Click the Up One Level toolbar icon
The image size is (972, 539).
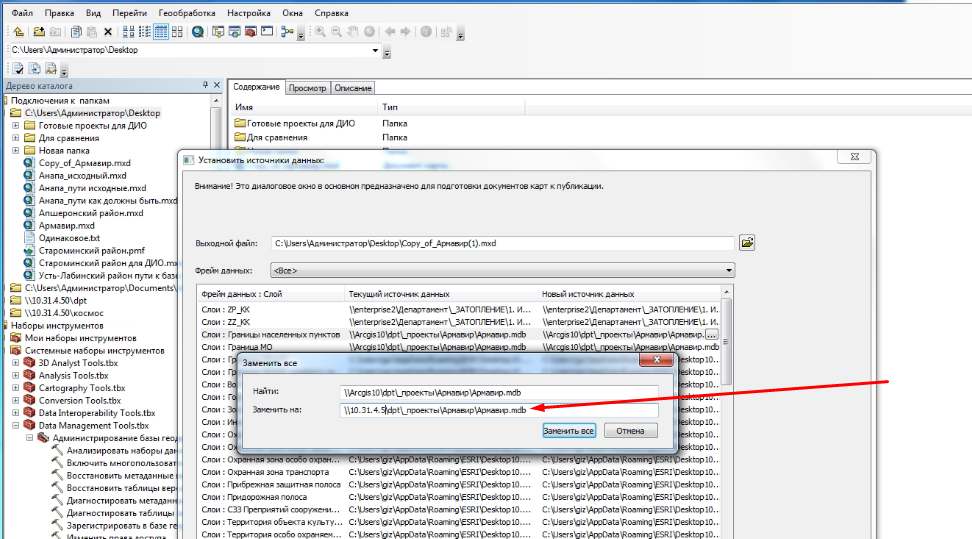point(18,32)
